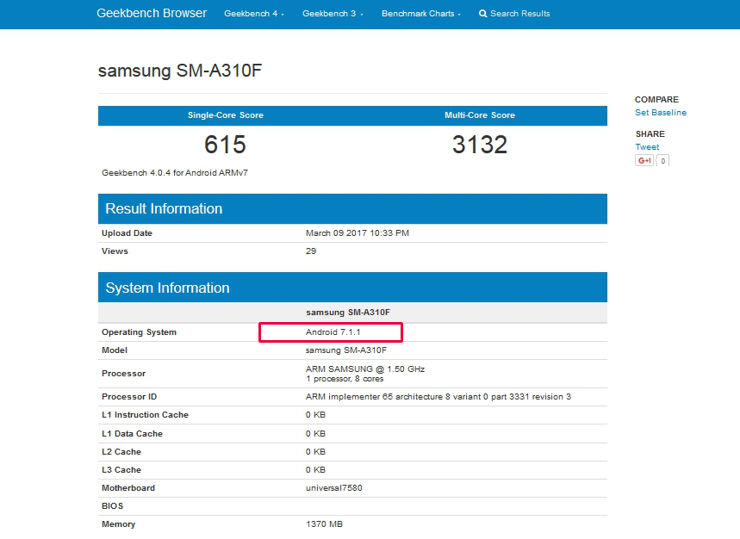The height and width of the screenshot is (539, 740).
Task: Click the G+1 share button
Action: tap(644, 160)
